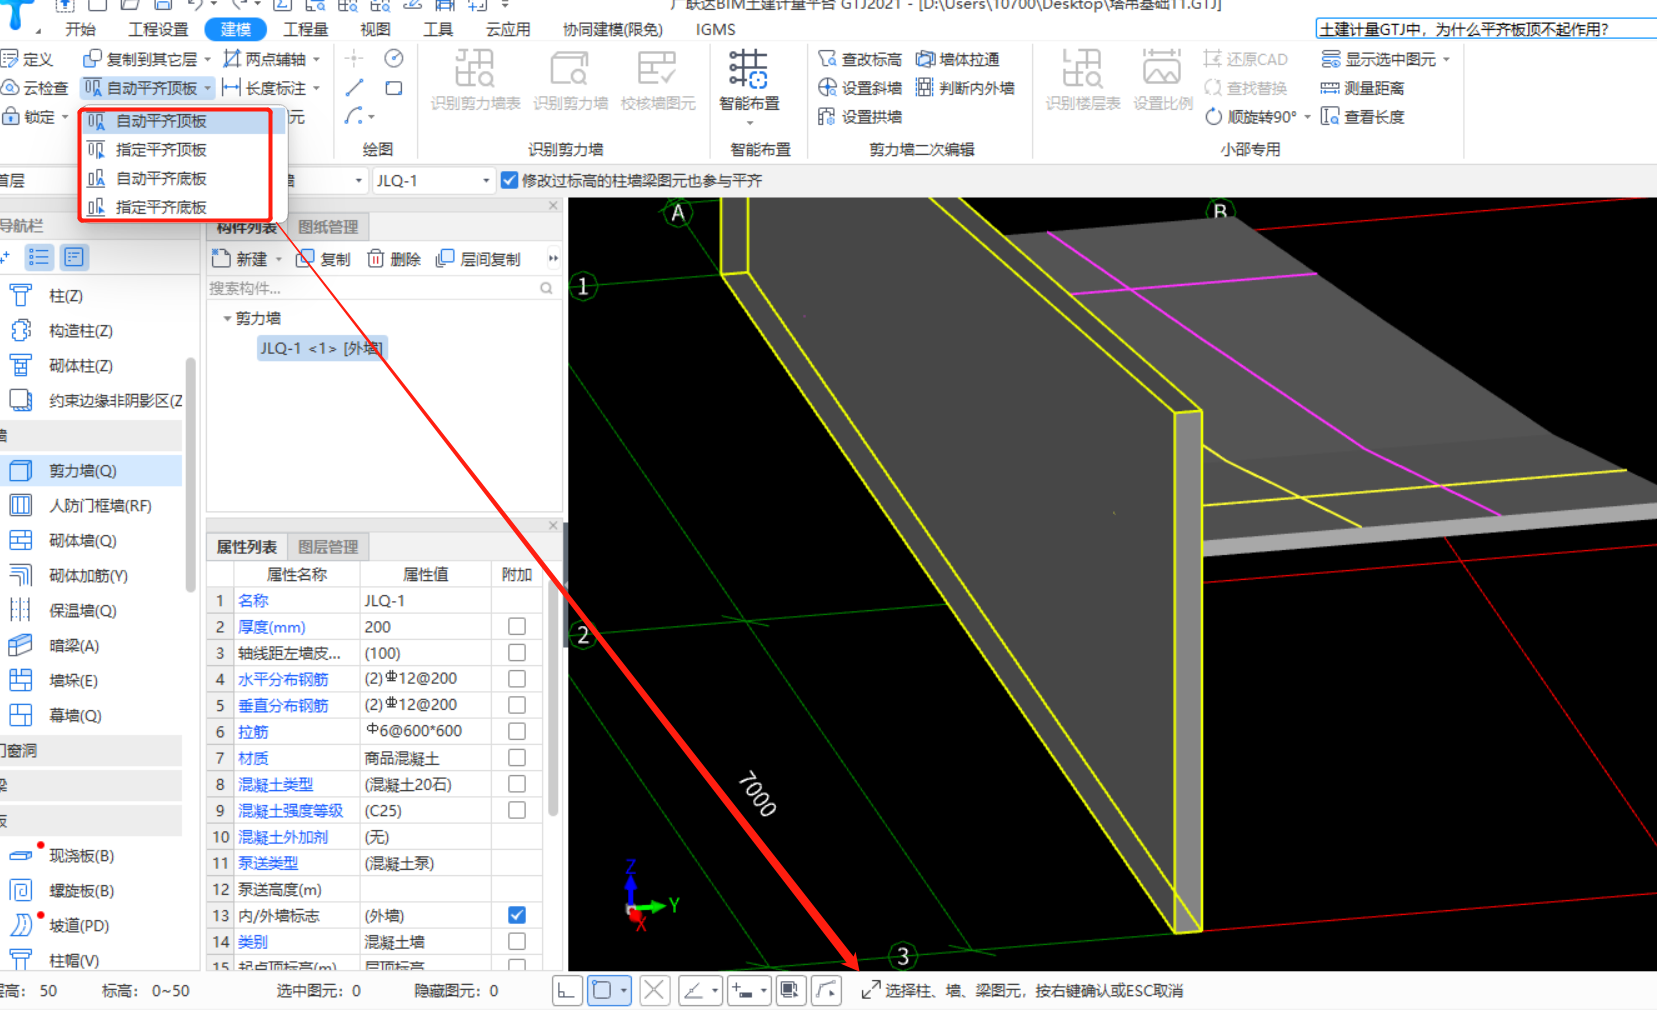1657x1010 pixels.
Task: Select the rectangle drawing tool
Action: click(x=394, y=88)
